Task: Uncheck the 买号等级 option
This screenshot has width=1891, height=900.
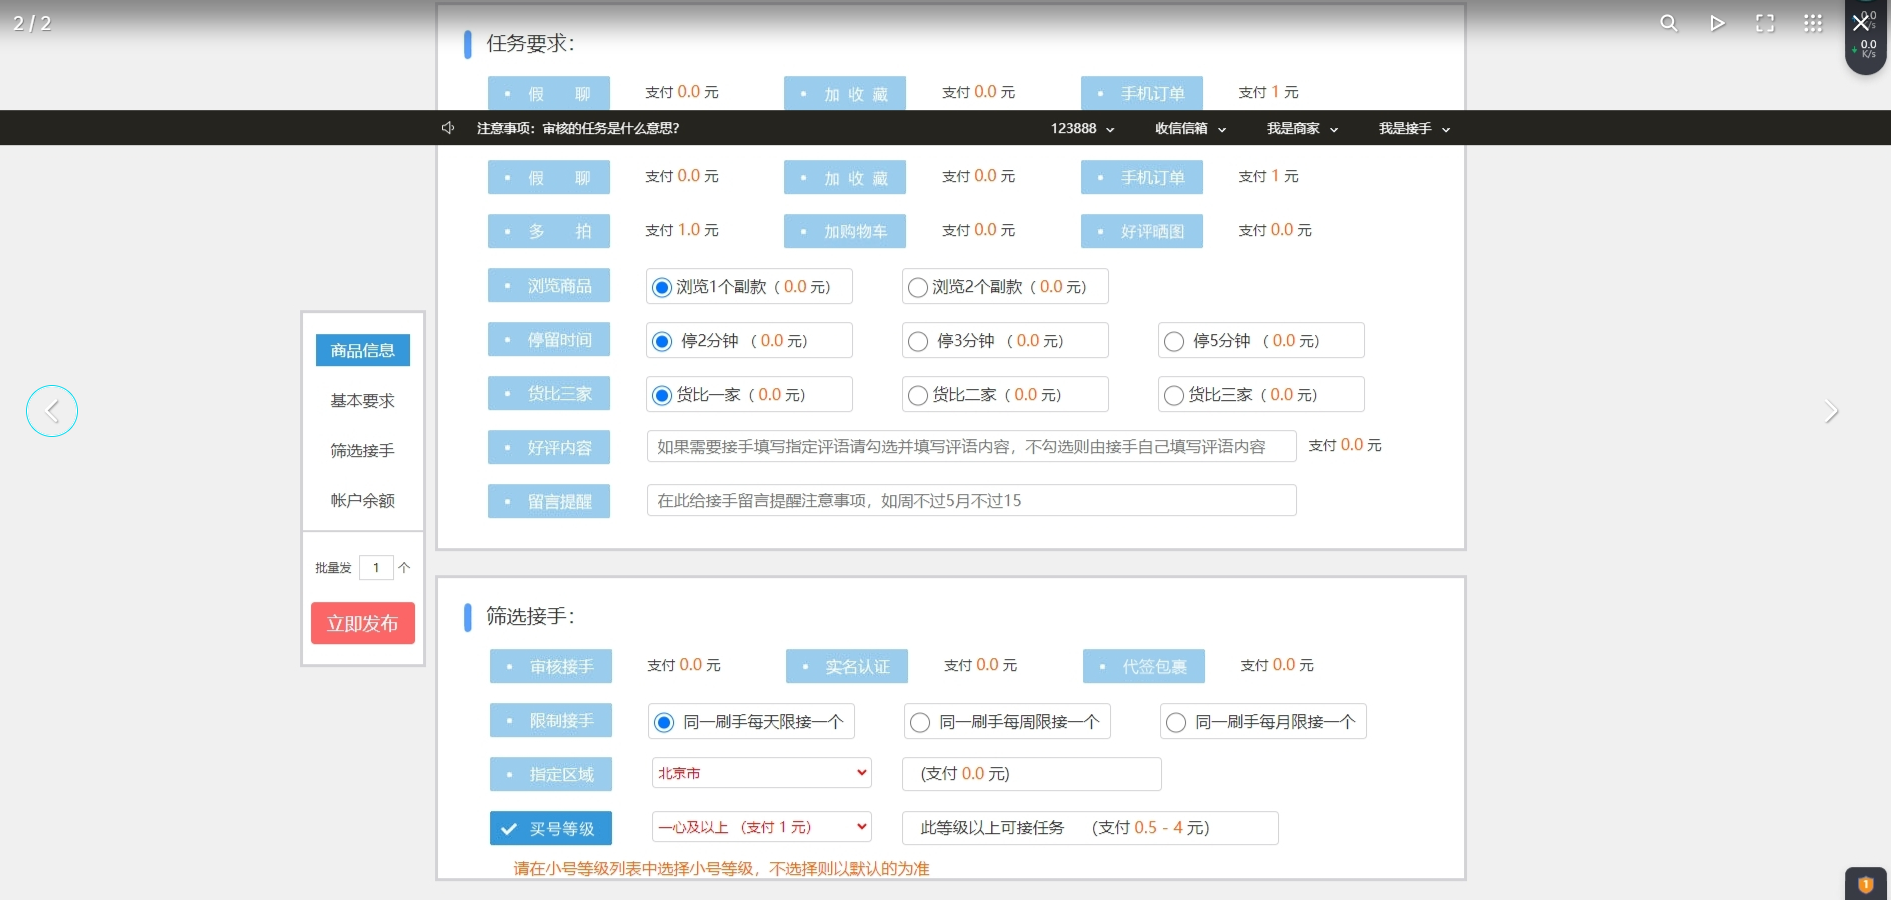Action: [551, 828]
